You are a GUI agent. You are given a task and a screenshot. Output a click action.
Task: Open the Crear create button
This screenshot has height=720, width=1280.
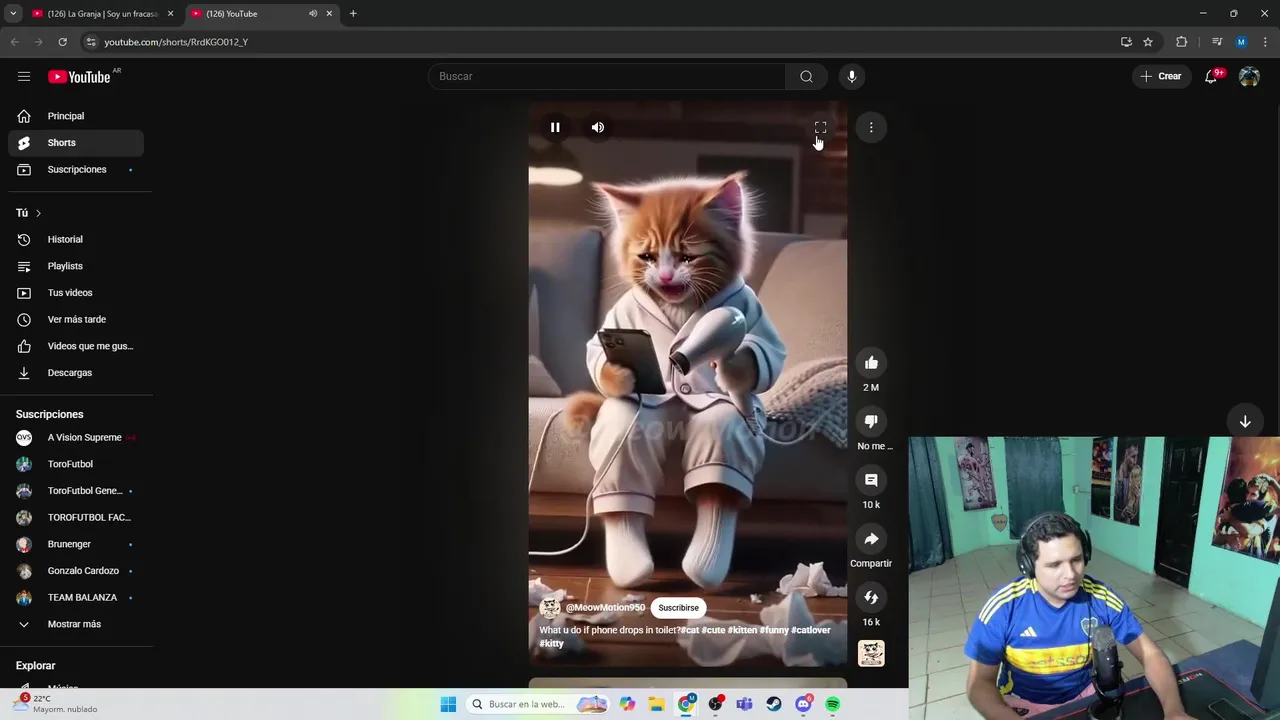click(1160, 76)
